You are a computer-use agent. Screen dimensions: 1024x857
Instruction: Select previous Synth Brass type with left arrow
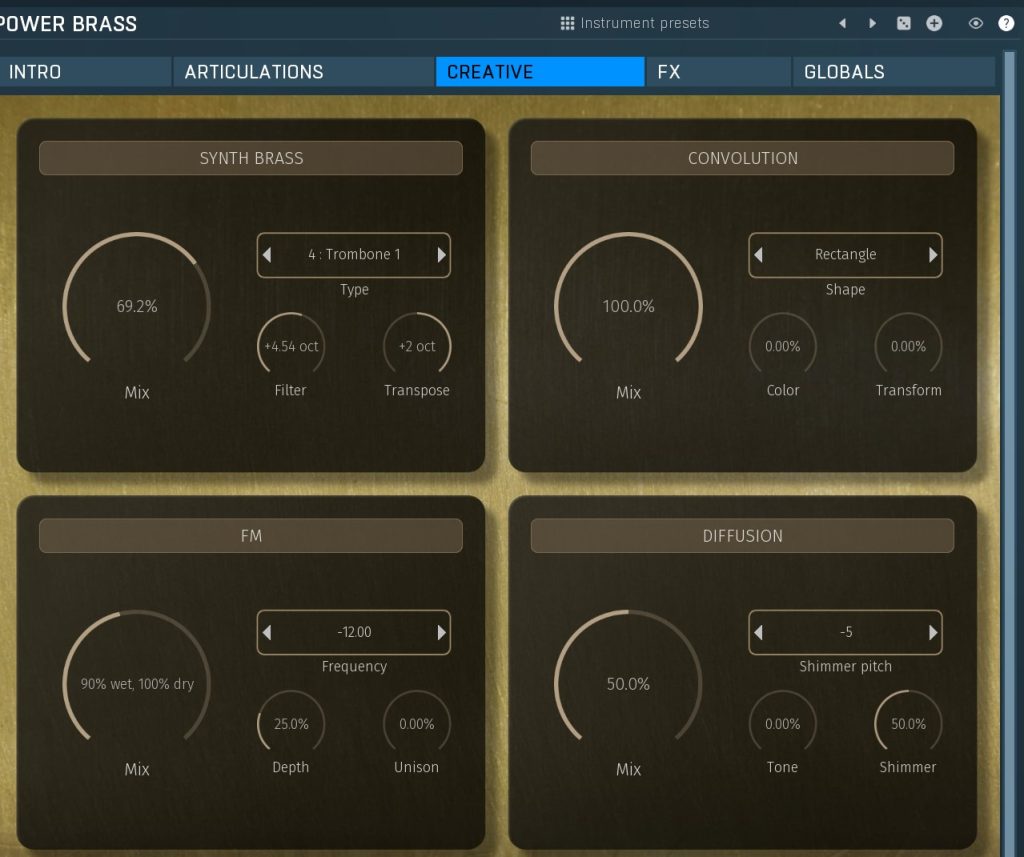(267, 255)
